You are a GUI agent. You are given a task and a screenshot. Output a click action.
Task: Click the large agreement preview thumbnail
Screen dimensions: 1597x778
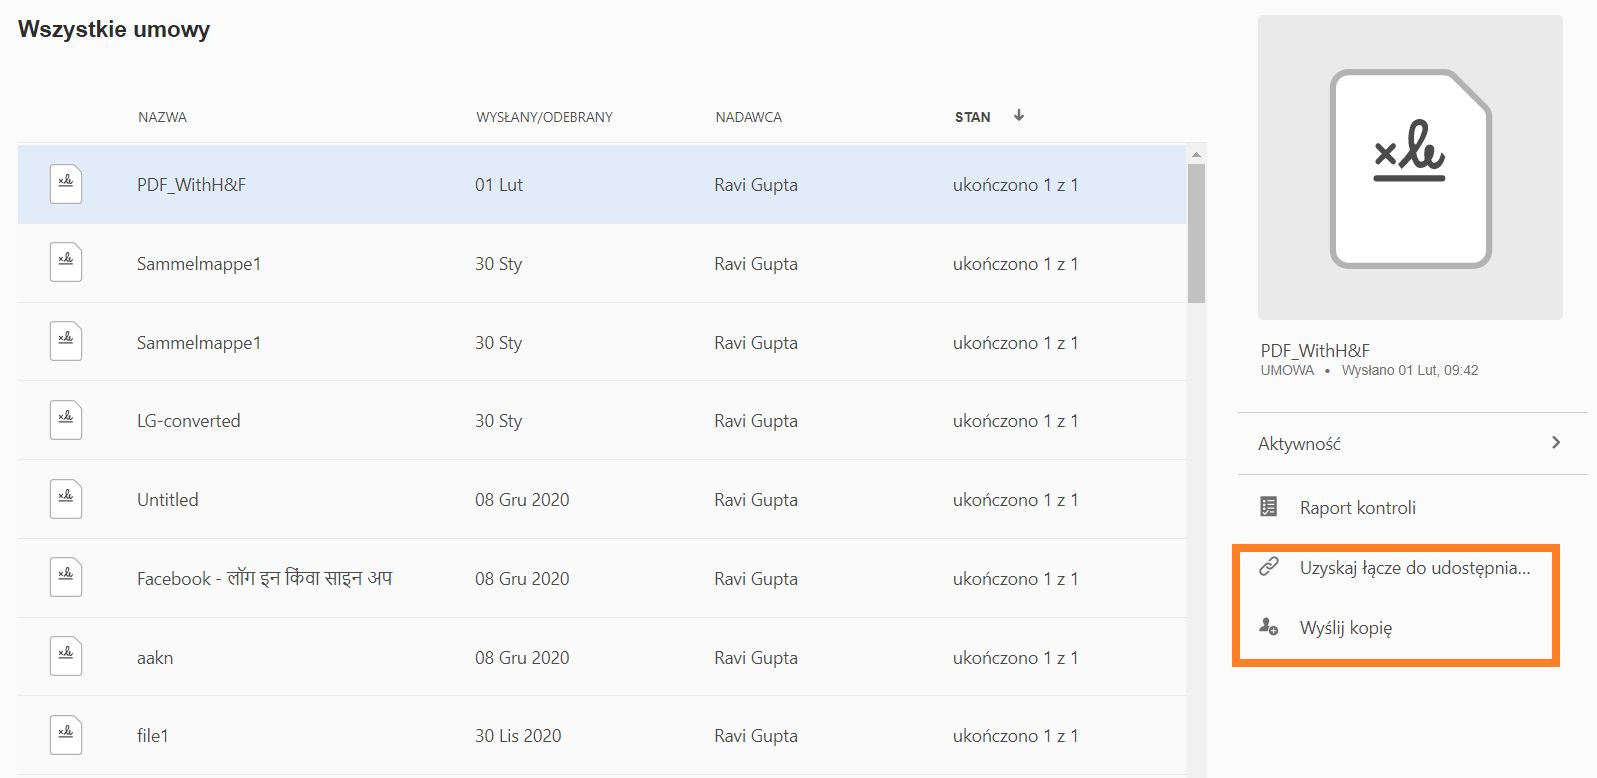coord(1410,168)
